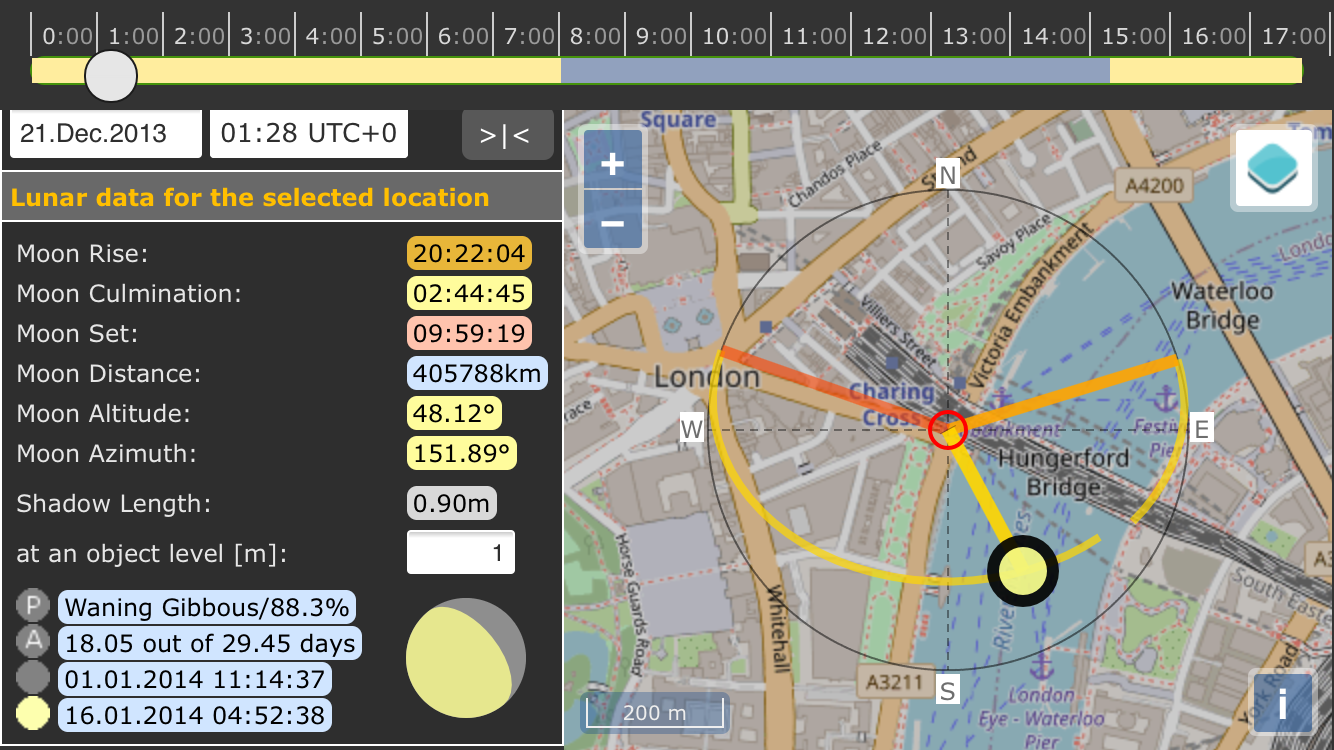
Task: Click the Waning Gibbous/88.3% label
Action: click(207, 607)
